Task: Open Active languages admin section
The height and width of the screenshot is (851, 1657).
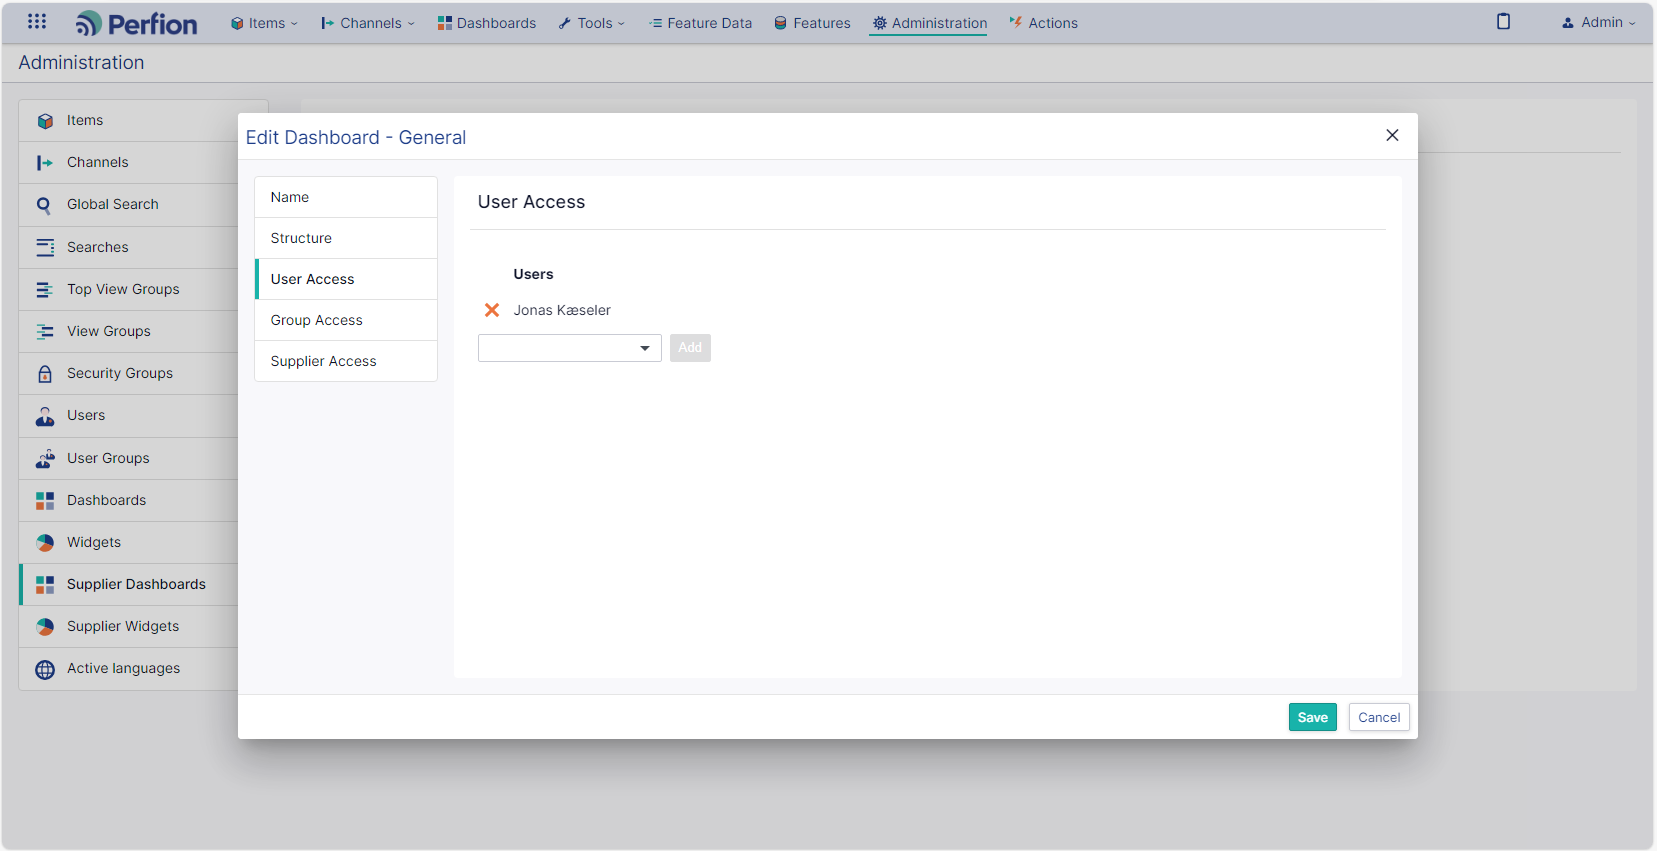Action: point(128,669)
